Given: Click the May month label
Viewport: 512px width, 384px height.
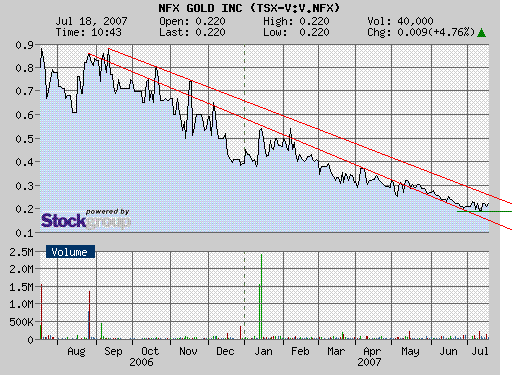Looking at the screenshot, I should tap(410, 351).
